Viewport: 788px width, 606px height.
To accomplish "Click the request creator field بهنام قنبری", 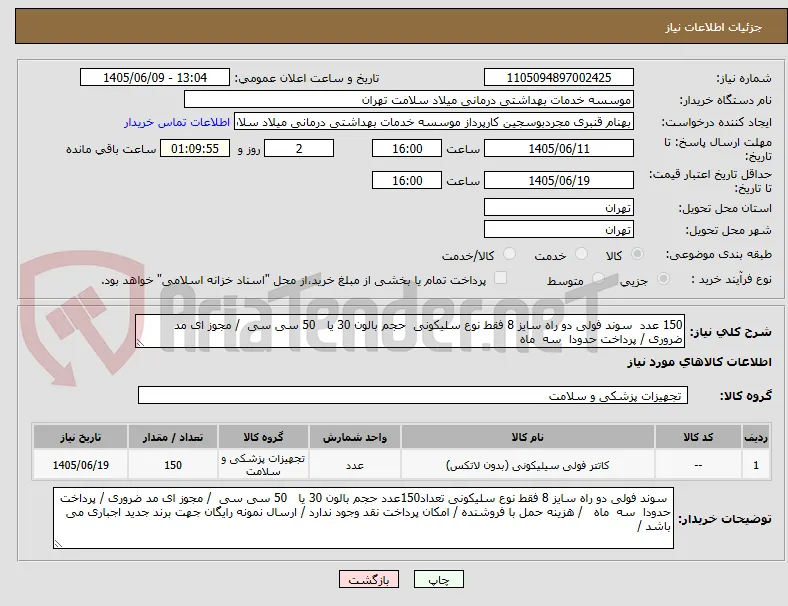I will 434,122.
